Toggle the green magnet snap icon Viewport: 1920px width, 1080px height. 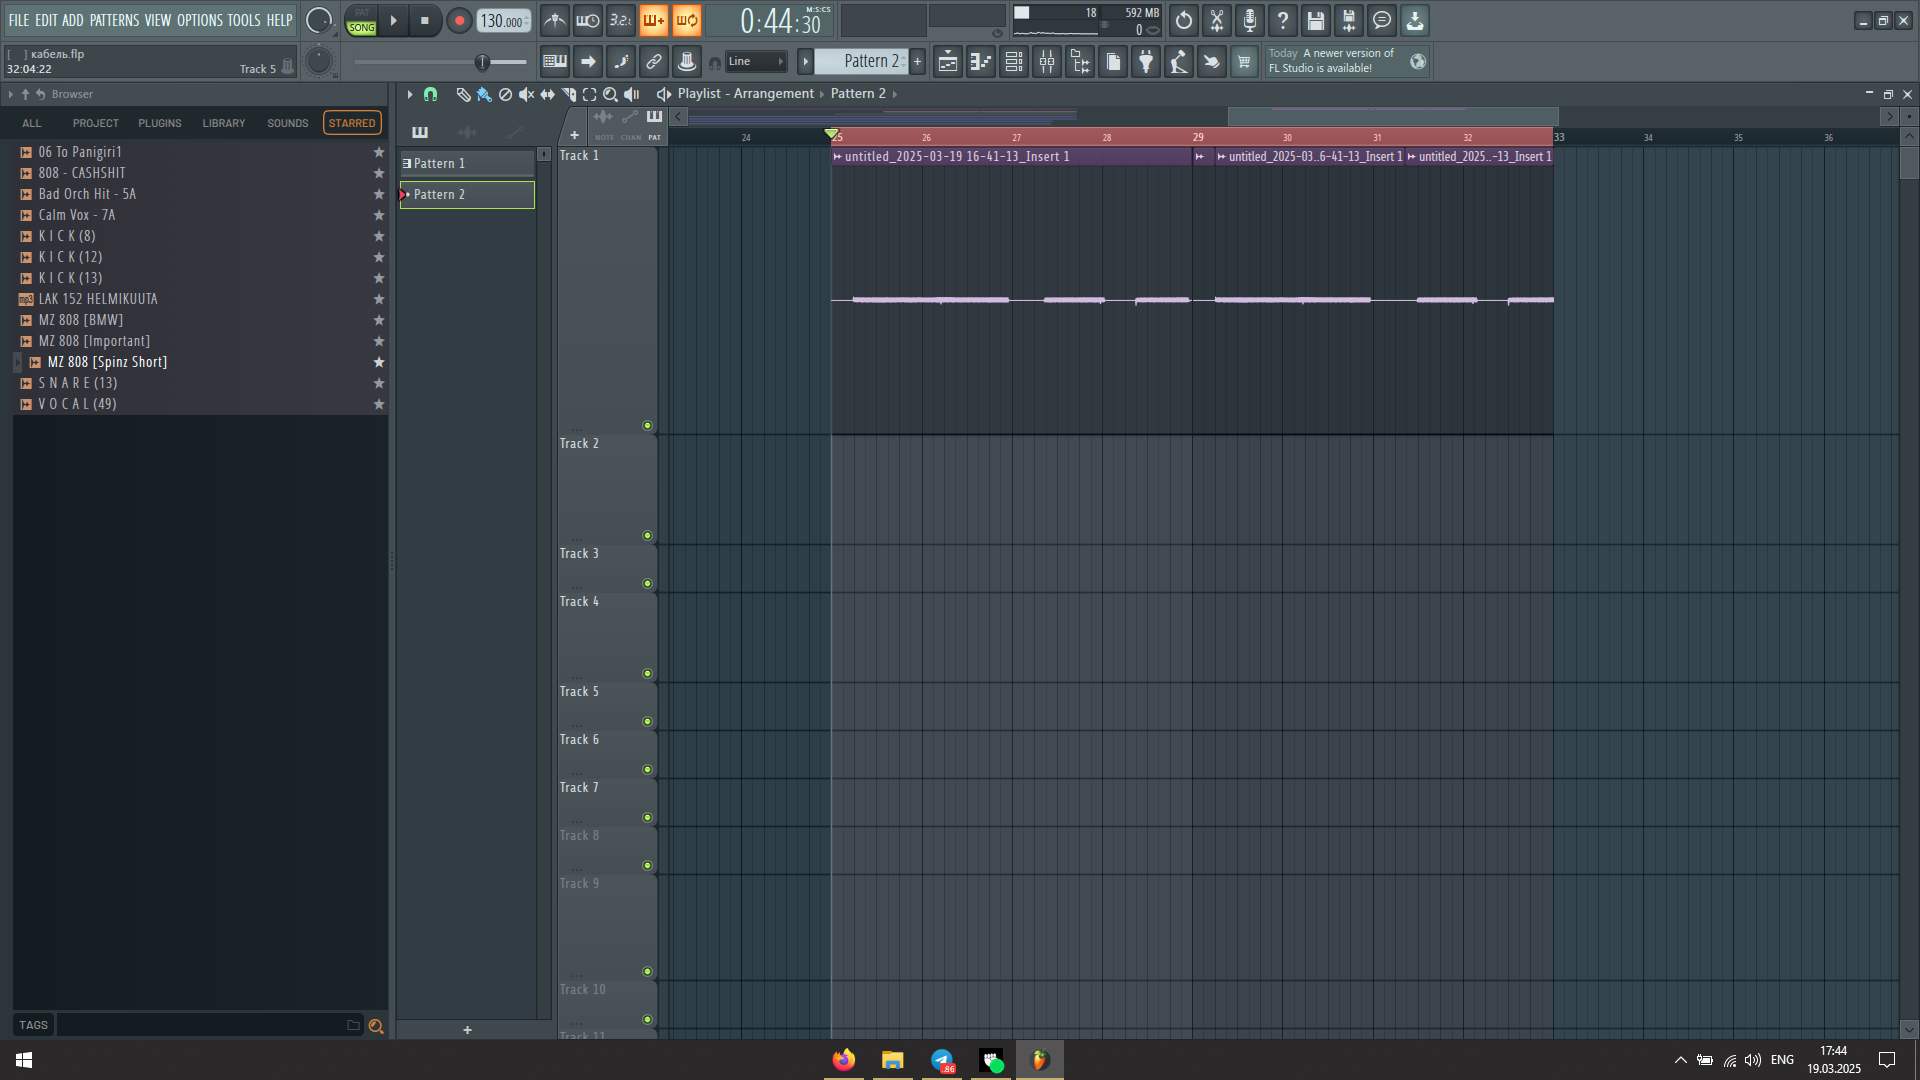click(x=430, y=94)
